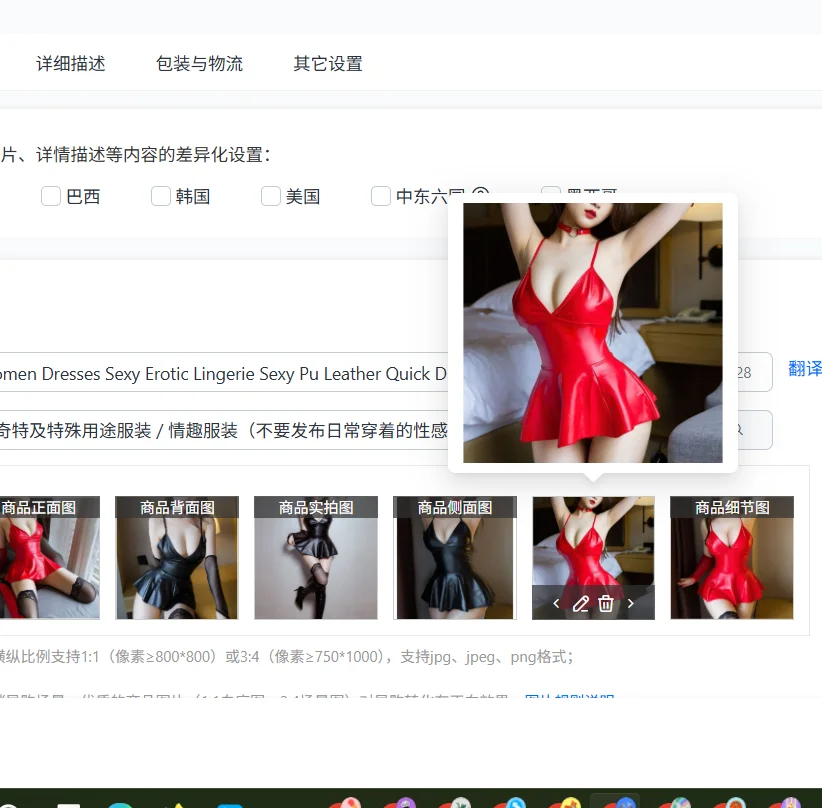
Task: Choose the 商品侧面图 thumbnail
Action: pos(455,558)
